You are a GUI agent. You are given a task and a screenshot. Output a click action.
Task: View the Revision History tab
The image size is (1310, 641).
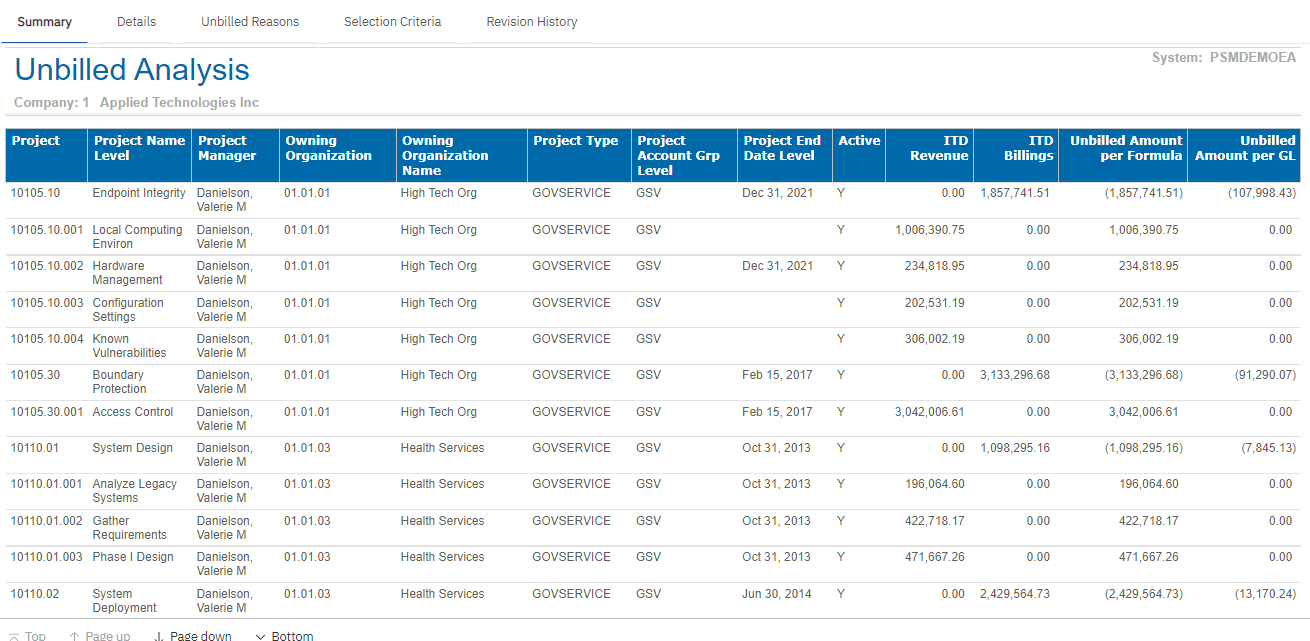531,22
